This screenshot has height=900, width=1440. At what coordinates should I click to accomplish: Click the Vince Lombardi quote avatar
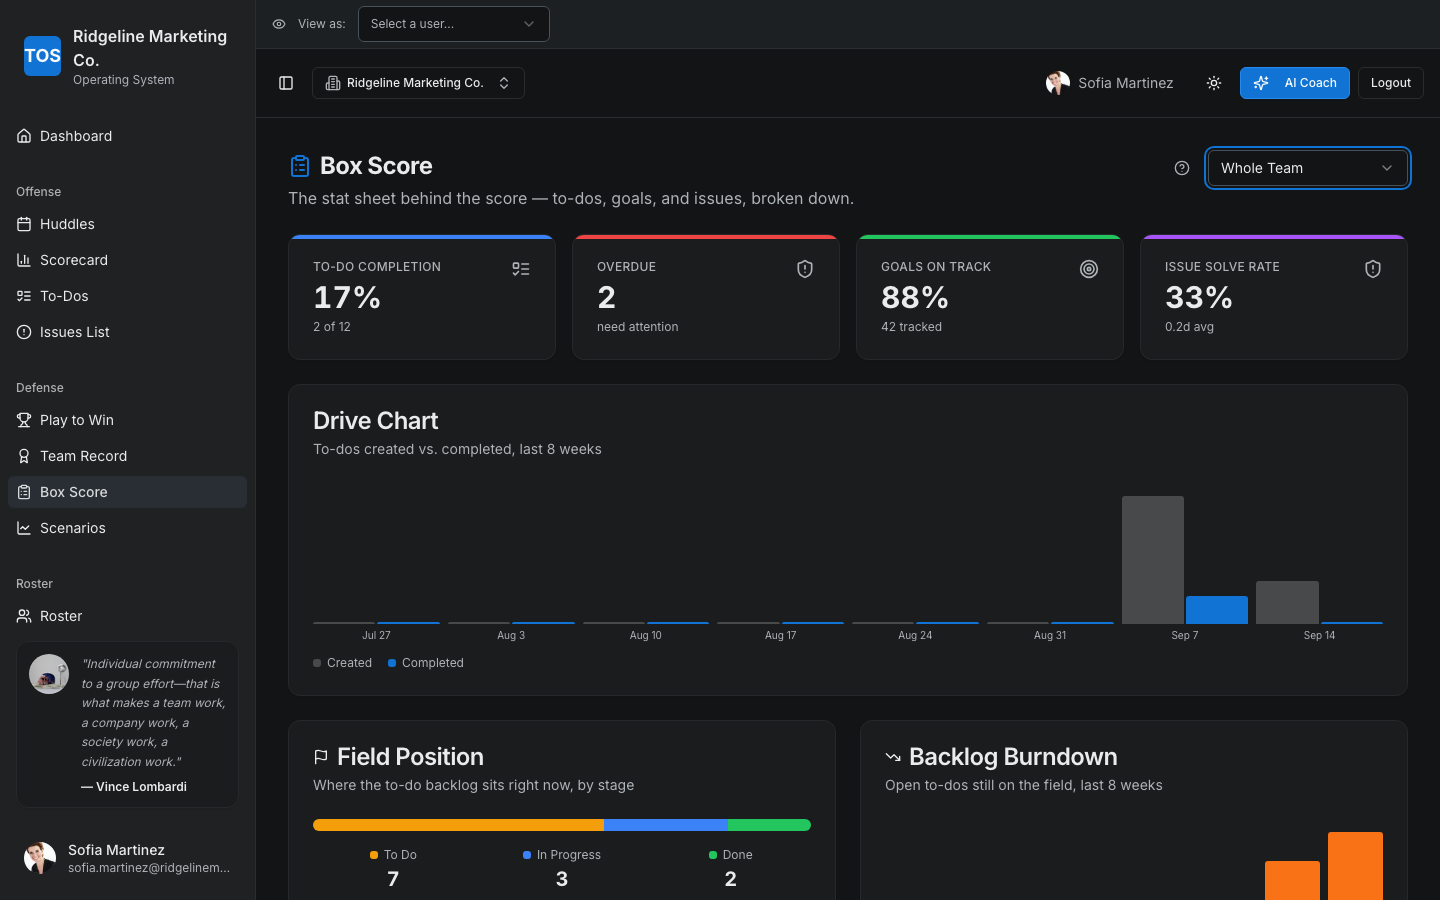click(49, 674)
